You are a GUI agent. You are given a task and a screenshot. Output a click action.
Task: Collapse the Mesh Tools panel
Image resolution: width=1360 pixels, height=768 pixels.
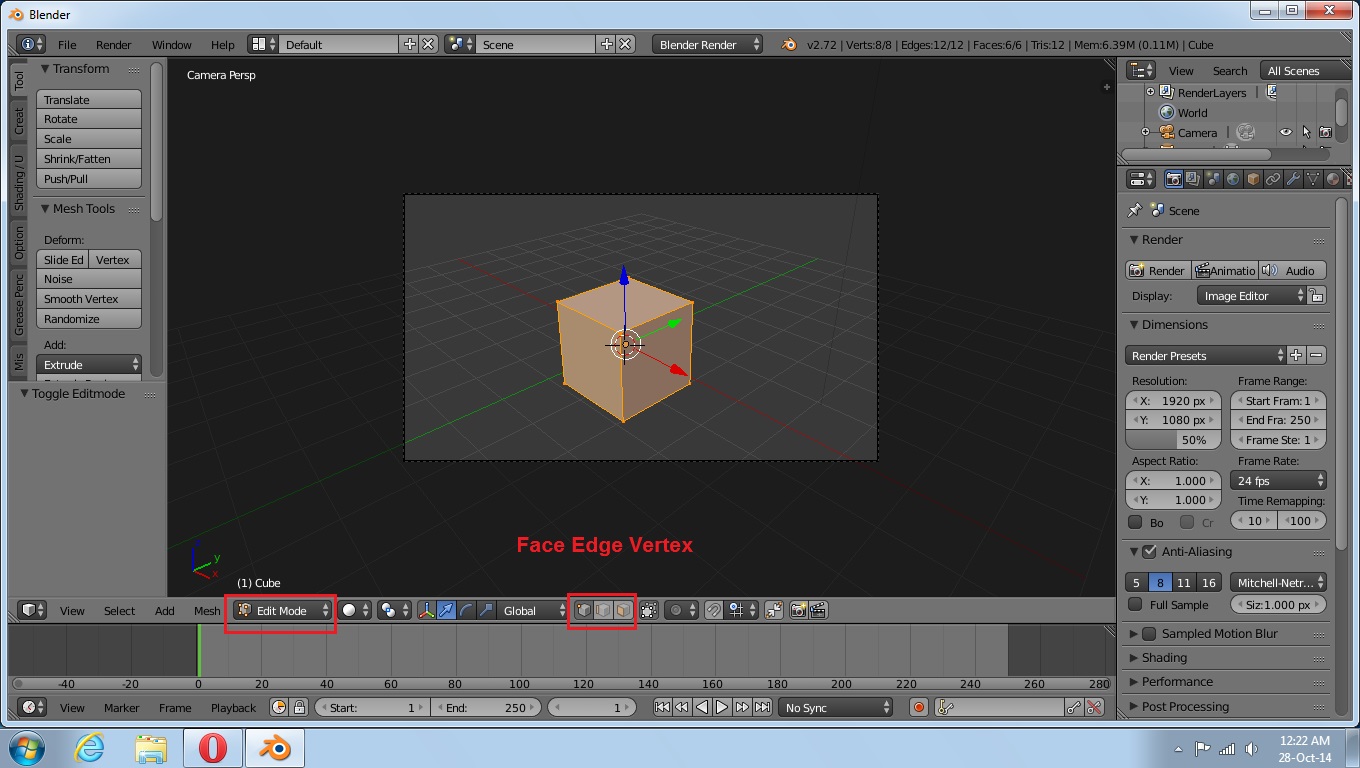pyautogui.click(x=45, y=209)
